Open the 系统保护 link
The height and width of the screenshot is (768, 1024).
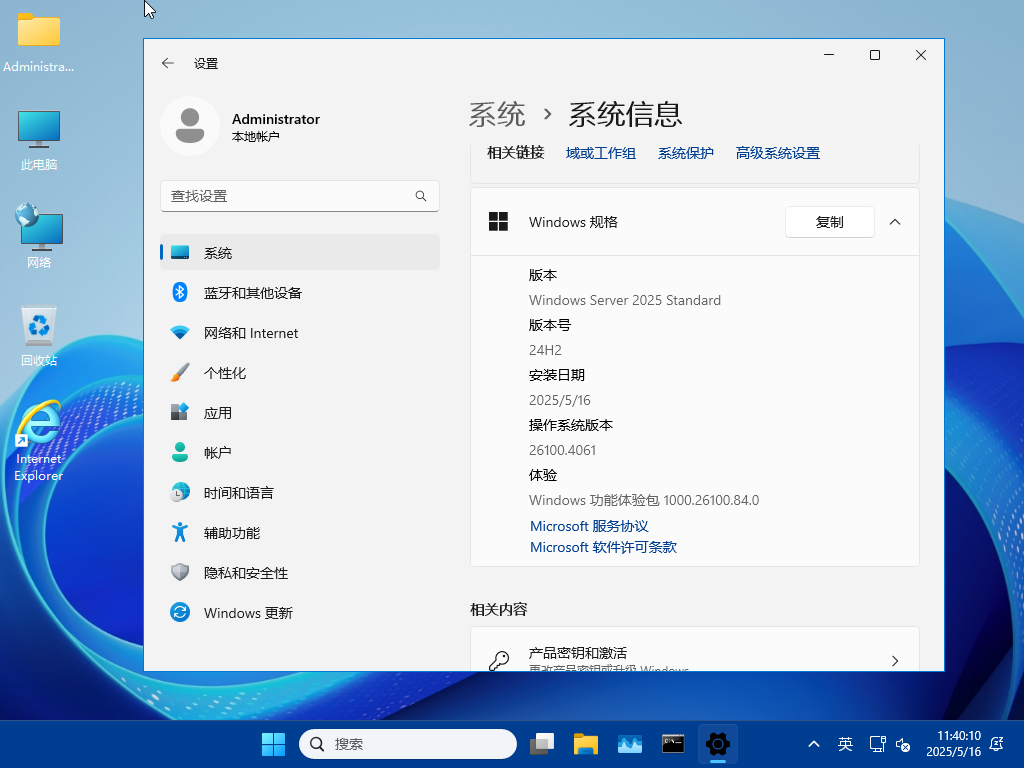[x=686, y=153]
